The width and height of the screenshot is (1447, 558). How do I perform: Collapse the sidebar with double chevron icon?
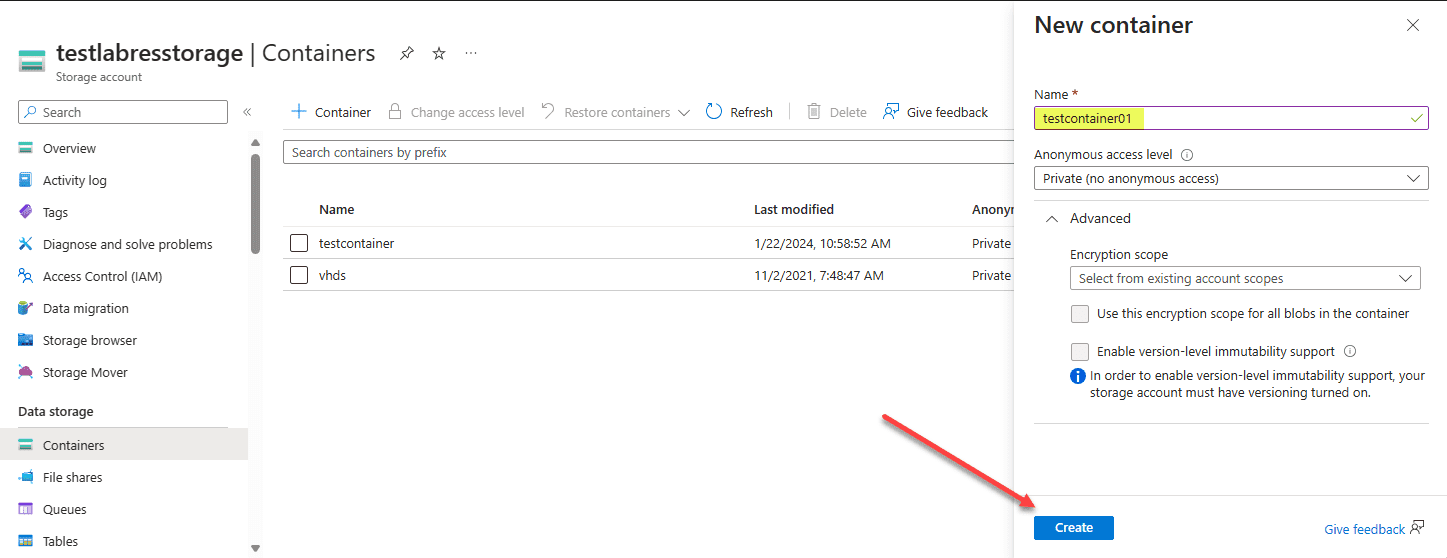pyautogui.click(x=247, y=112)
